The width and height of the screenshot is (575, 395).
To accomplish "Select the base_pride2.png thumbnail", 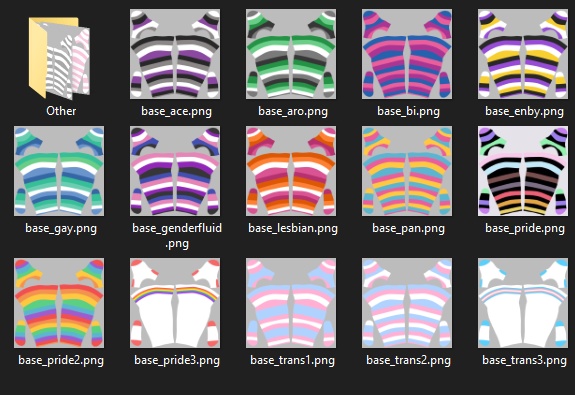I will tap(59, 303).
